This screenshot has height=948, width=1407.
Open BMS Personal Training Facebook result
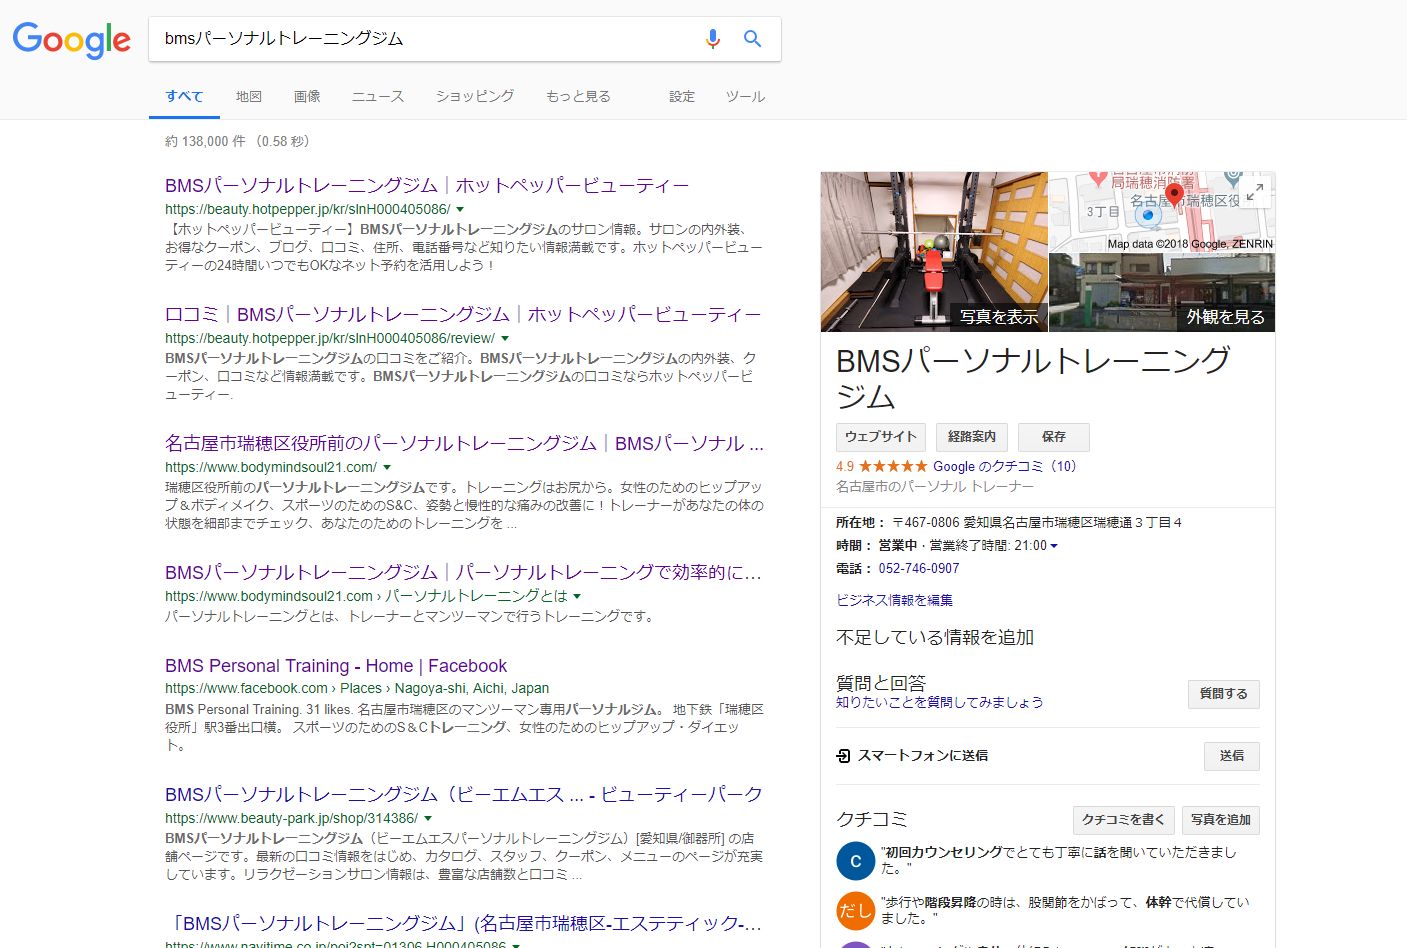(x=336, y=666)
